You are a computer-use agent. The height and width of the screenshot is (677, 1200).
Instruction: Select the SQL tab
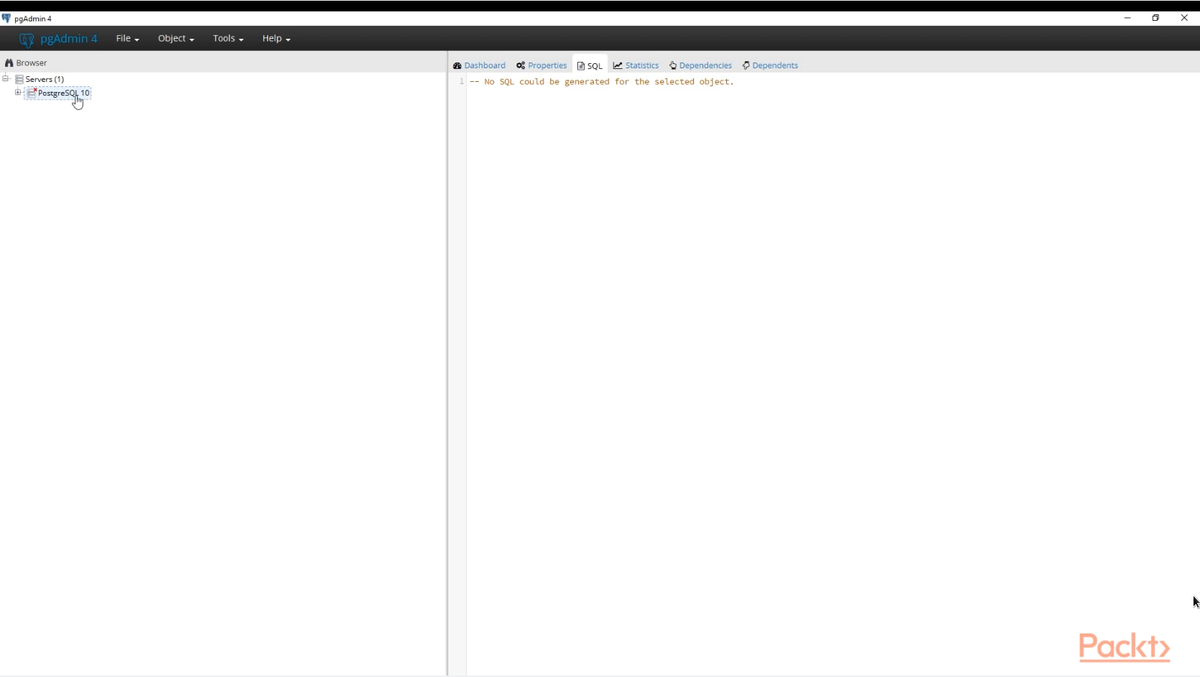590,65
